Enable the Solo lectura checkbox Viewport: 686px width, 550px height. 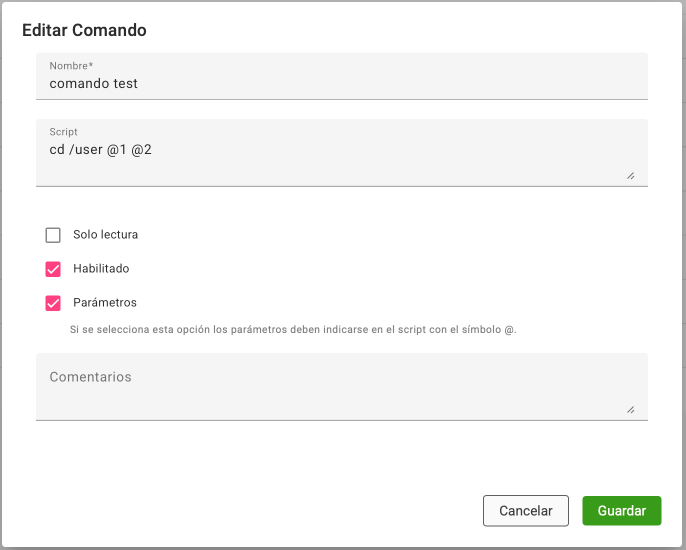point(53,235)
